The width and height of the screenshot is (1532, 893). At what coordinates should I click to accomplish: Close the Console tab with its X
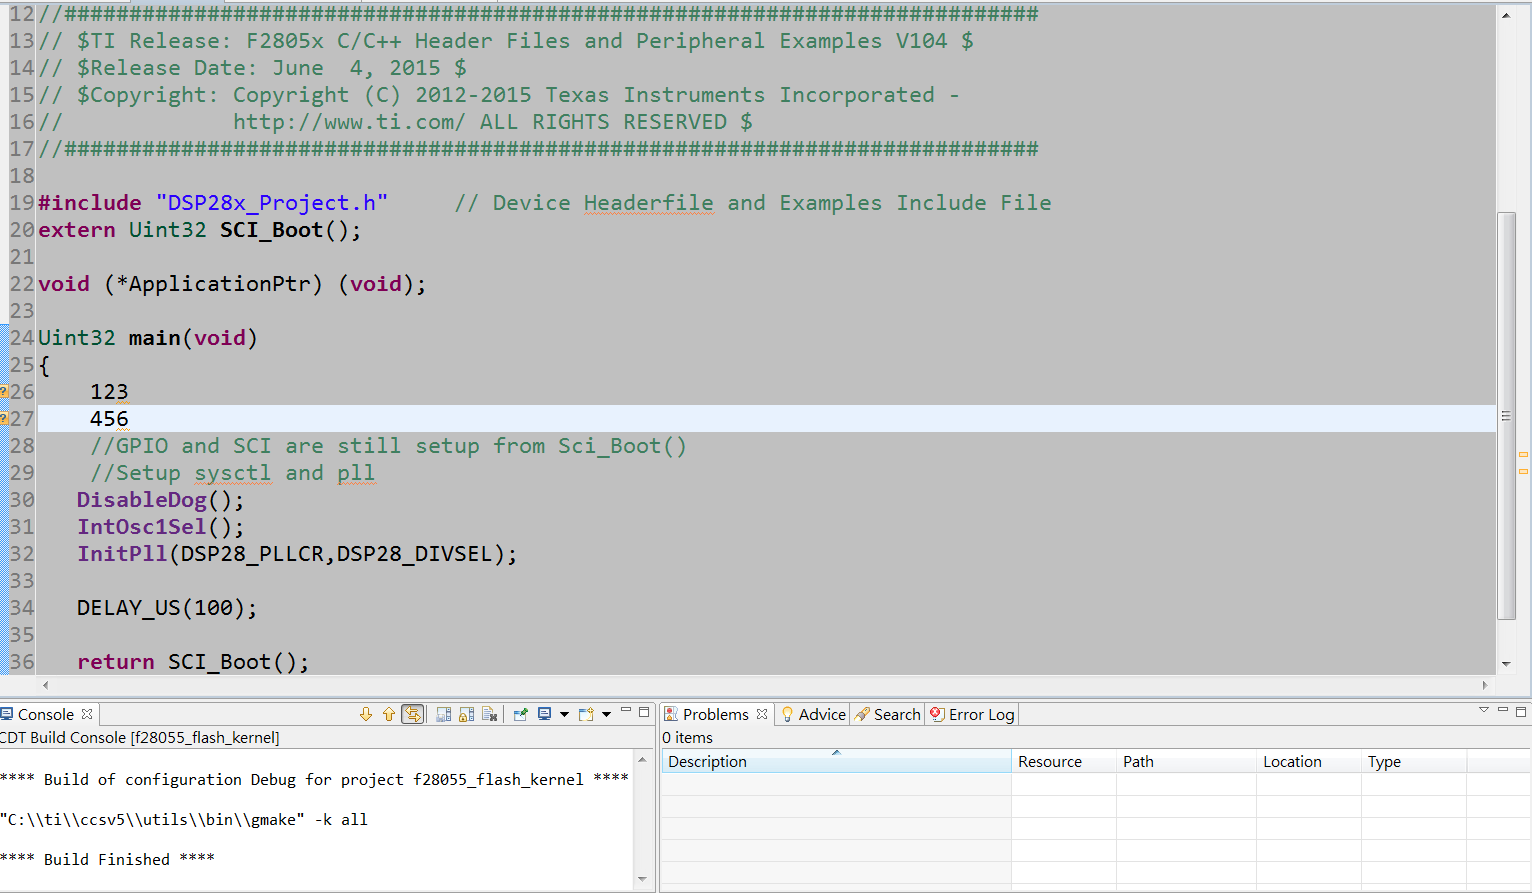click(x=87, y=714)
